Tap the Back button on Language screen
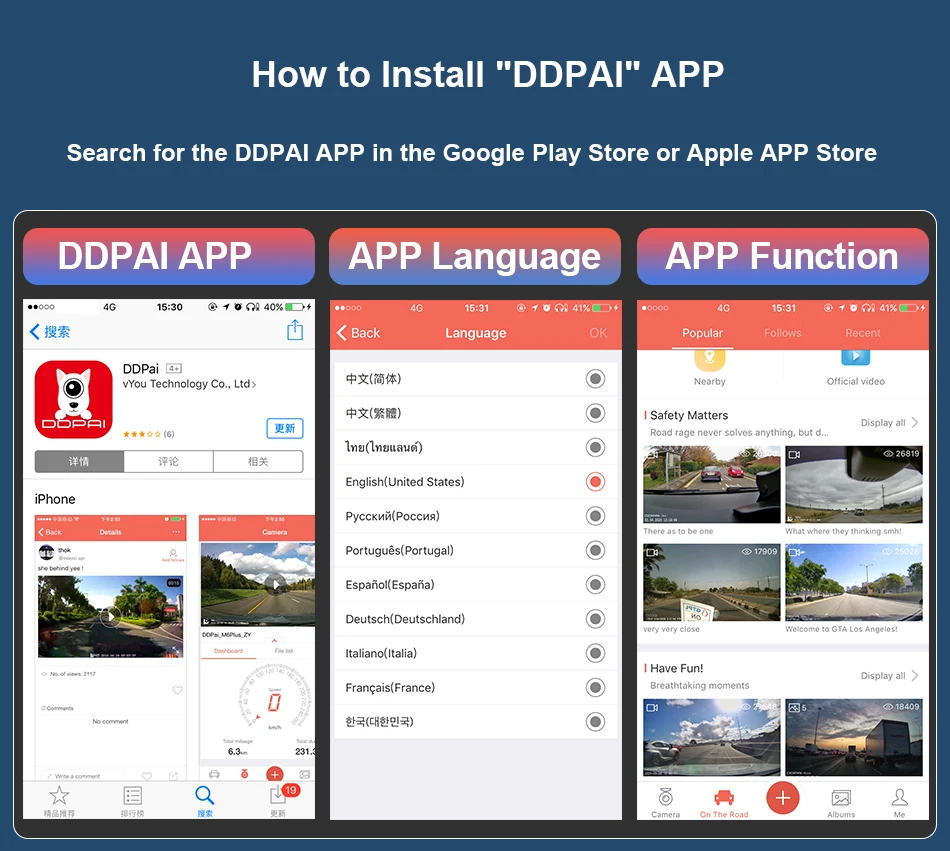The width and height of the screenshot is (950, 851). tap(358, 333)
